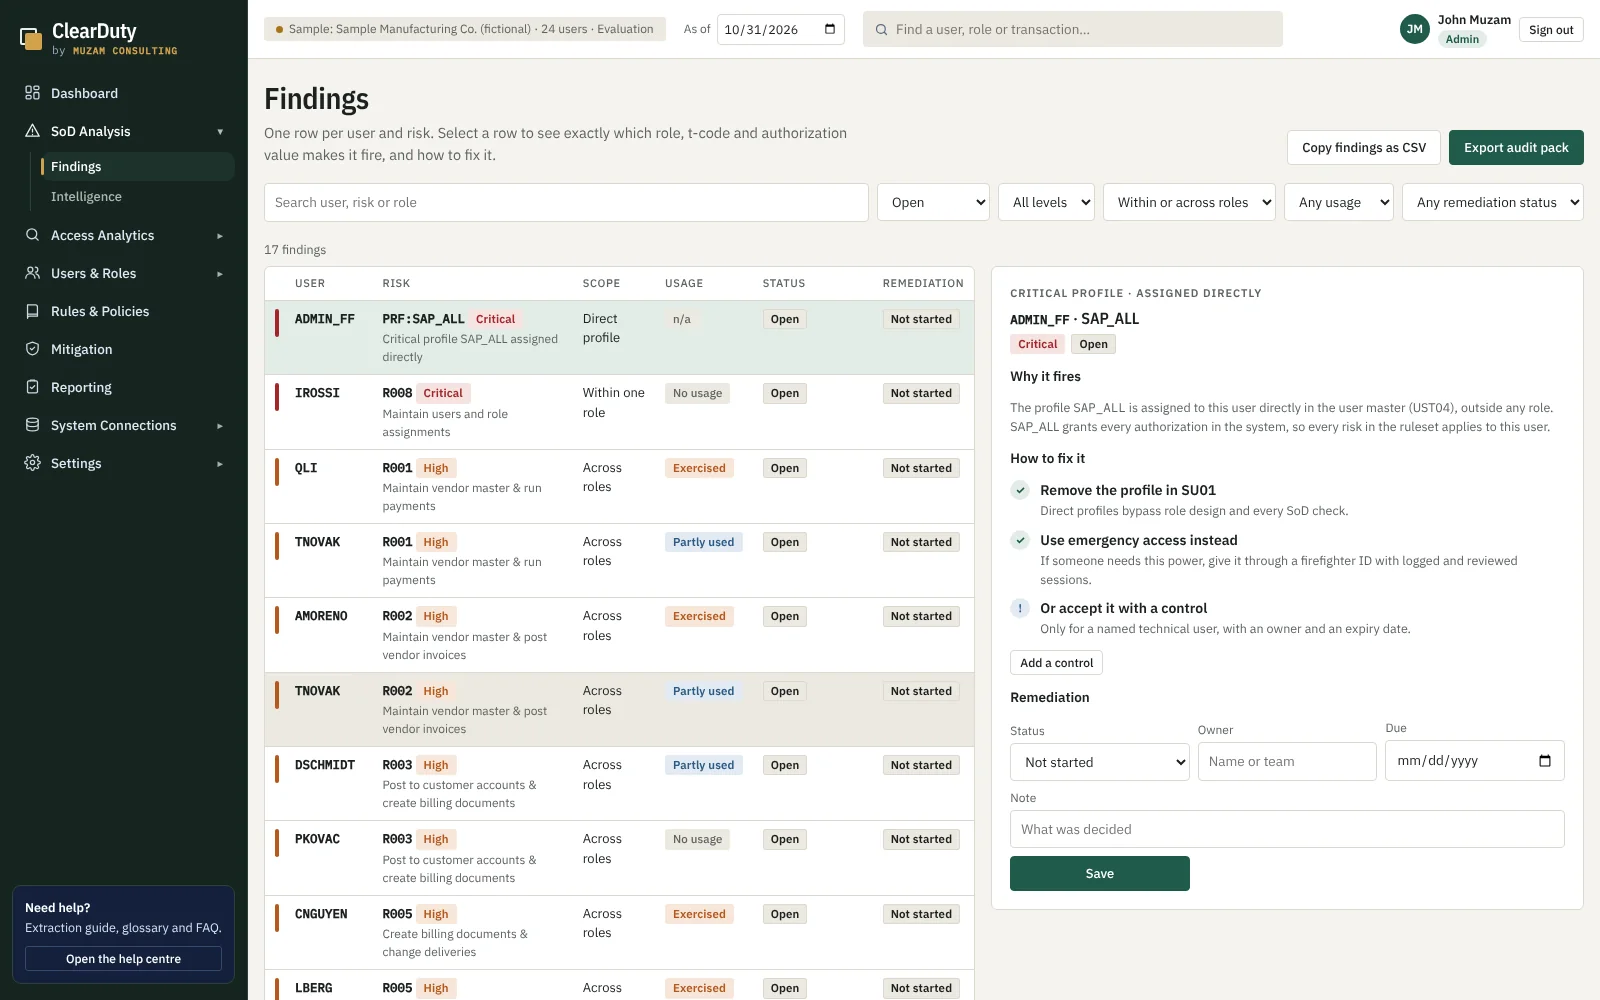The width and height of the screenshot is (1600, 1000).
Task: Open the Mitigation menu item
Action: (x=124, y=349)
